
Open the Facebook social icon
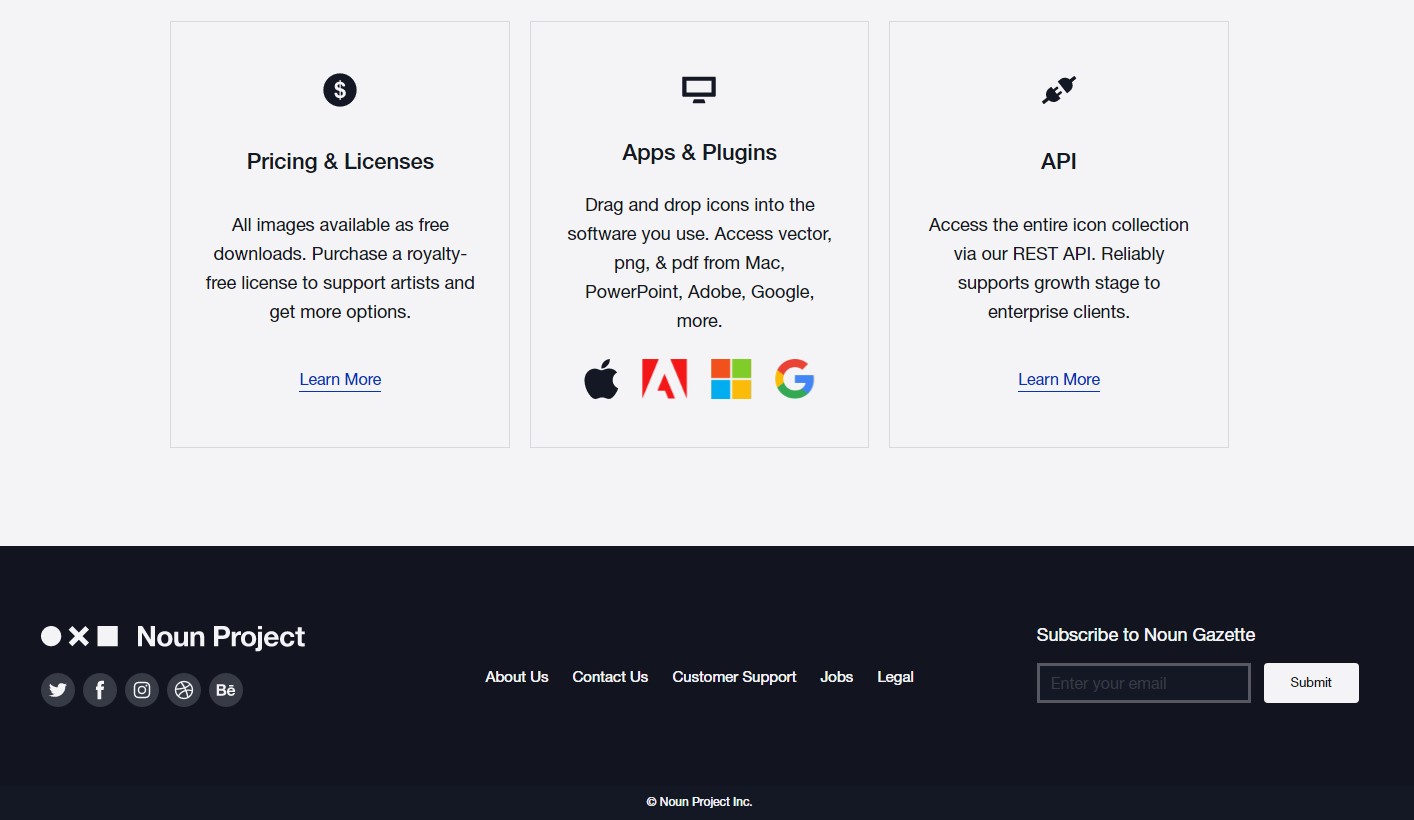point(100,690)
